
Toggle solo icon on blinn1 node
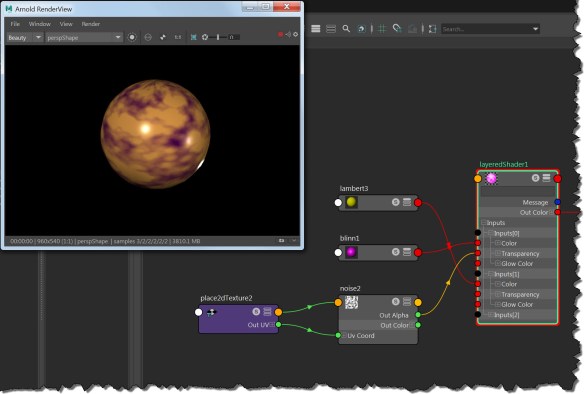click(396, 252)
